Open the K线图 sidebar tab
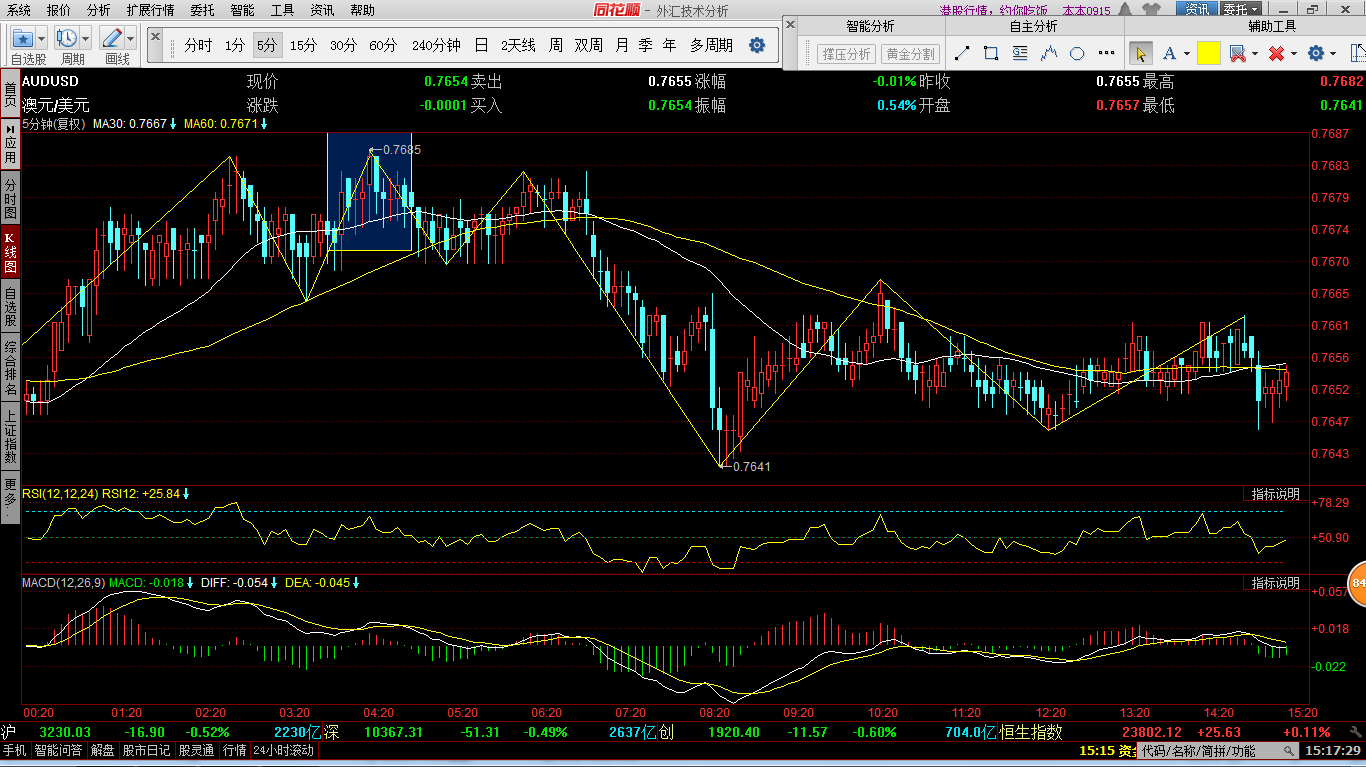Screen dimensions: 1366x767 (10, 253)
